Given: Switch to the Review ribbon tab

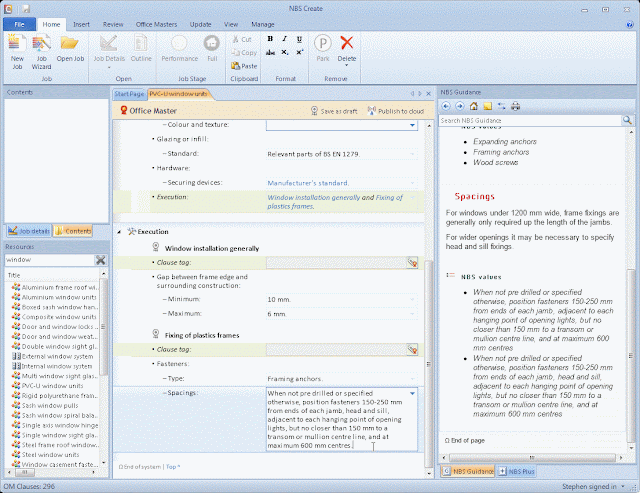Looking at the screenshot, I should pyautogui.click(x=113, y=24).
